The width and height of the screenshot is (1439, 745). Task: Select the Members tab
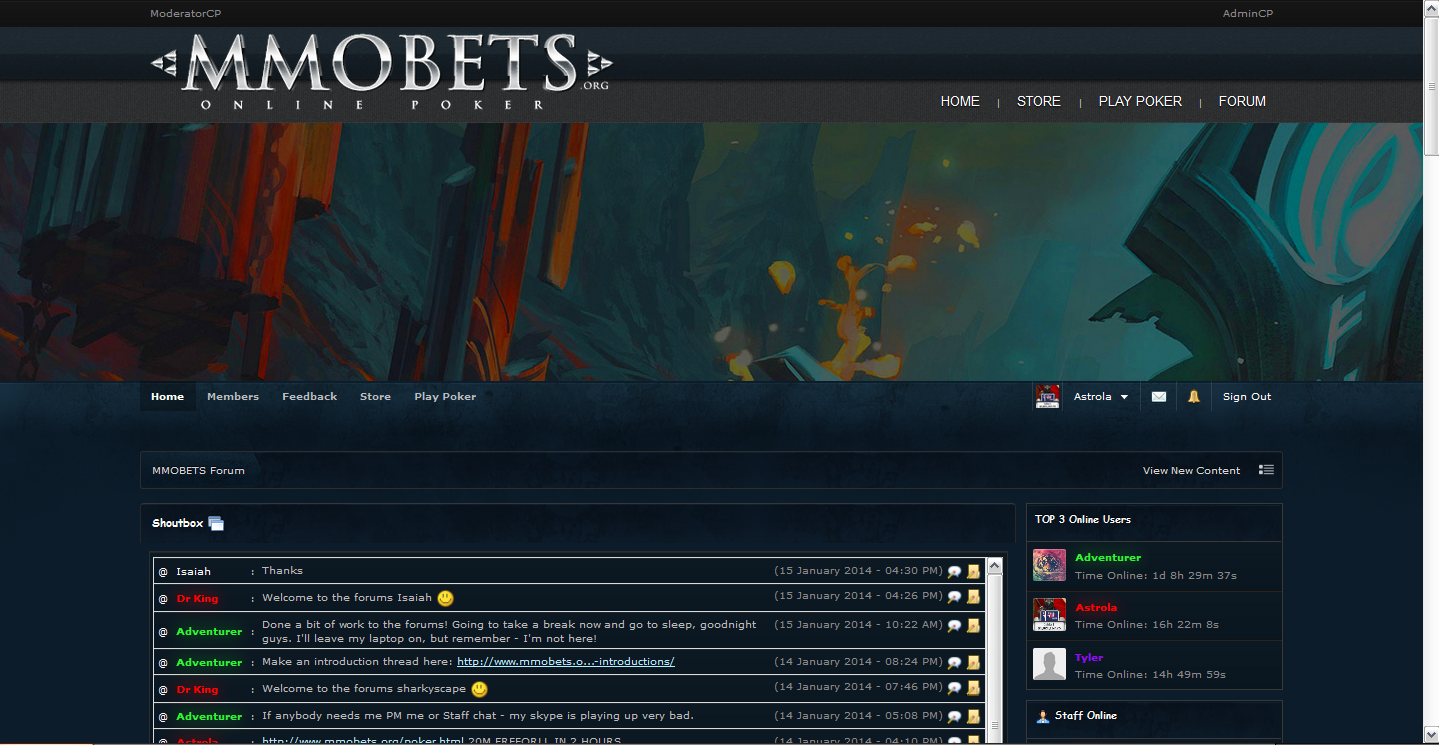tap(233, 397)
